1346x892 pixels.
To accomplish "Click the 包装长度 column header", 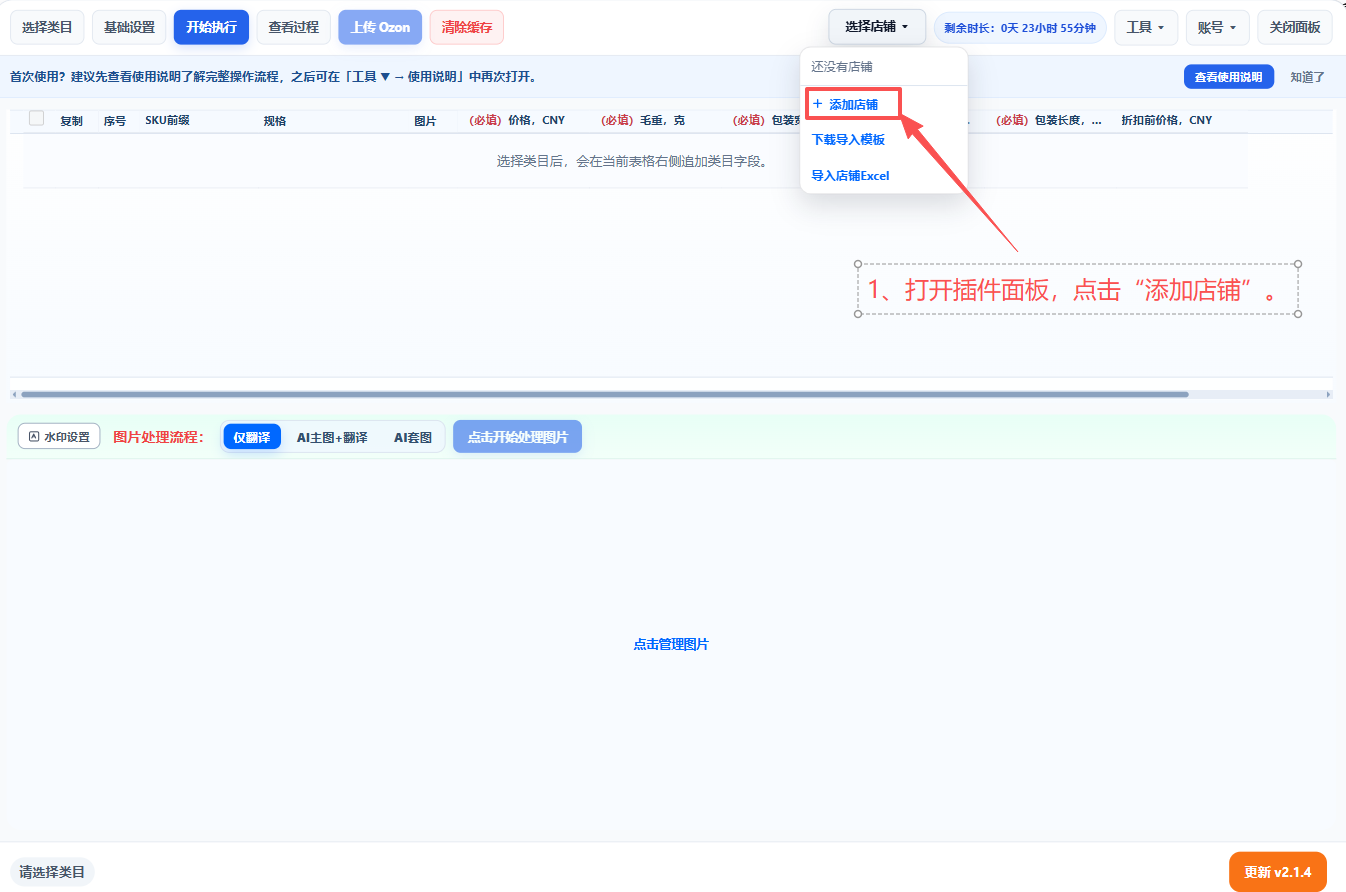I will pos(1050,120).
